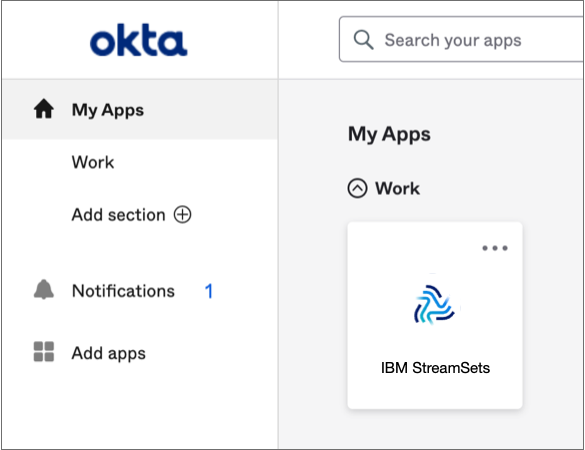Click the Okta logo
585x450 pixels.
[138, 40]
